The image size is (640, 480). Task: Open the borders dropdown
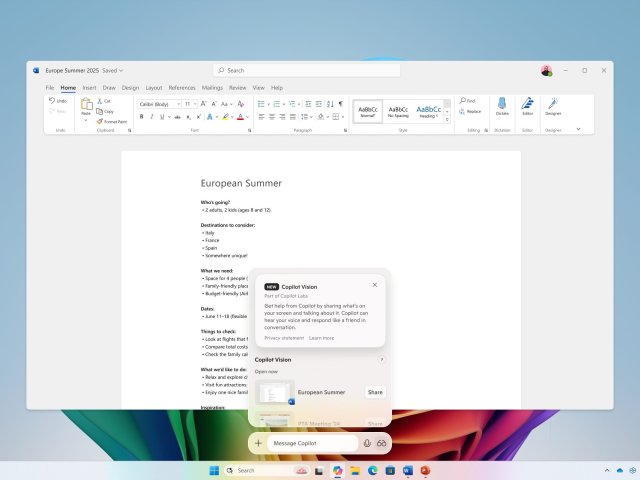pos(343,117)
